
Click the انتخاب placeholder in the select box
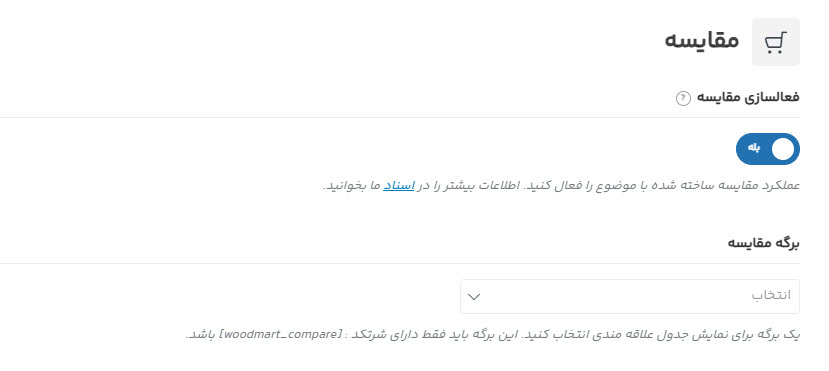[771, 295]
